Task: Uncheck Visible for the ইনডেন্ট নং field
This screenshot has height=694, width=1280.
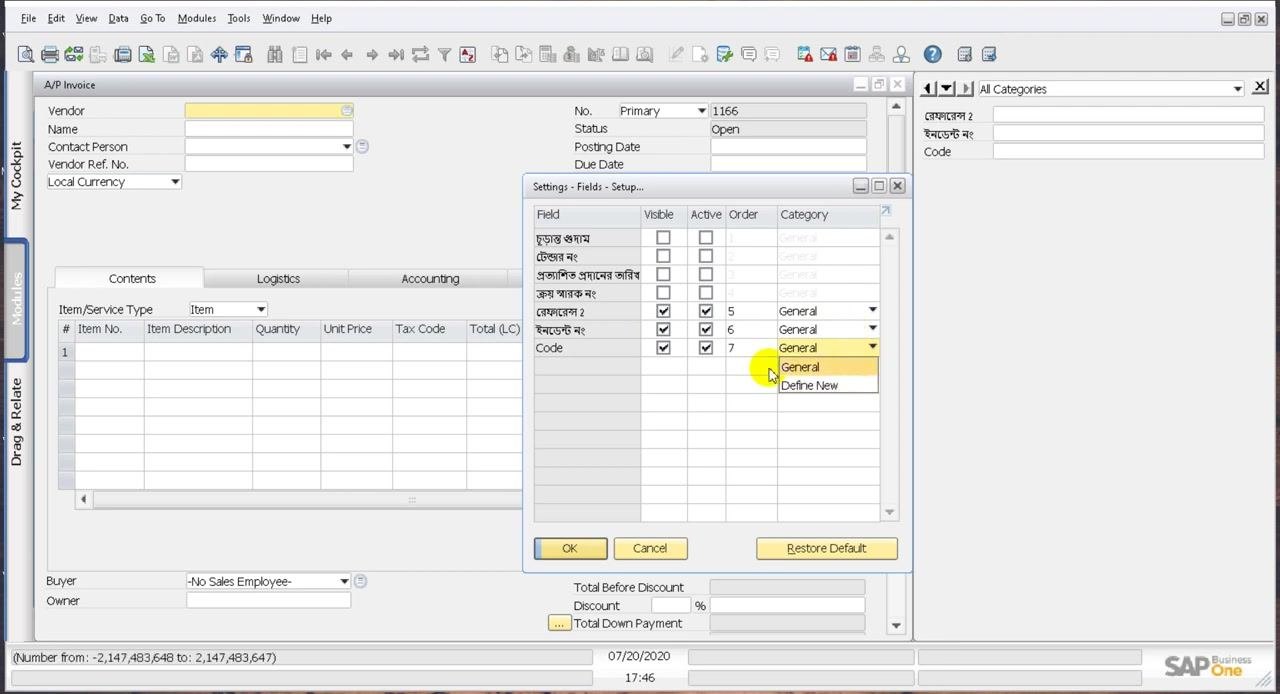Action: coord(663,329)
